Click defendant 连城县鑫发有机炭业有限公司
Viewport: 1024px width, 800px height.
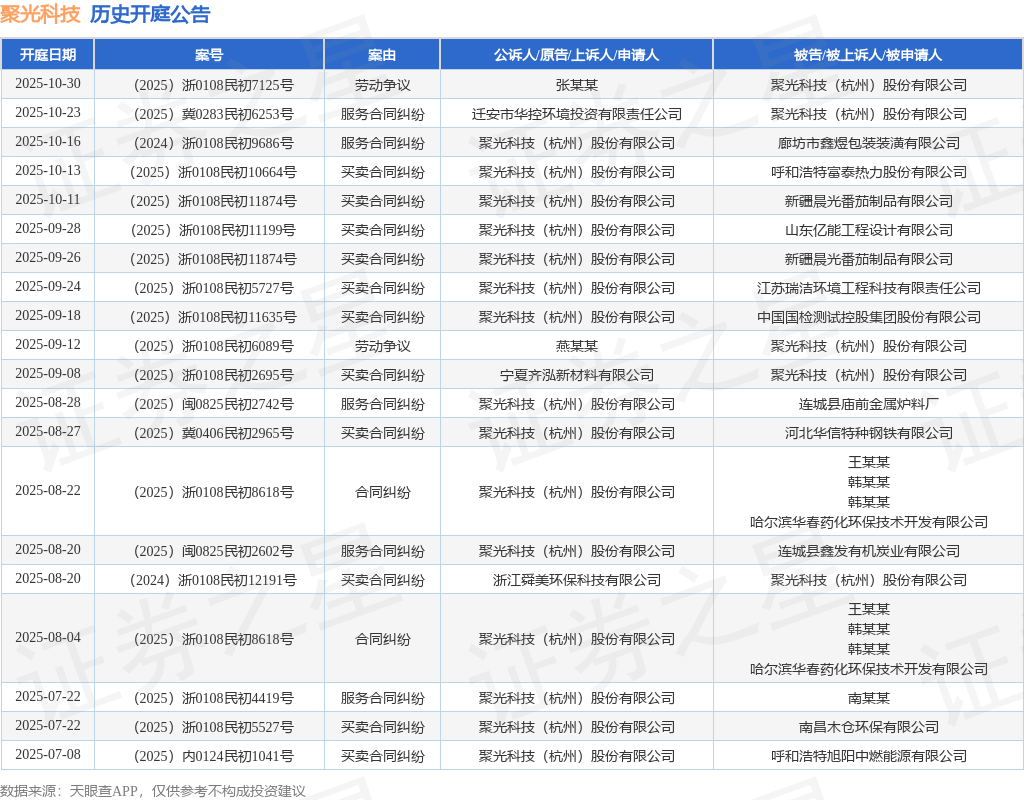click(869, 551)
